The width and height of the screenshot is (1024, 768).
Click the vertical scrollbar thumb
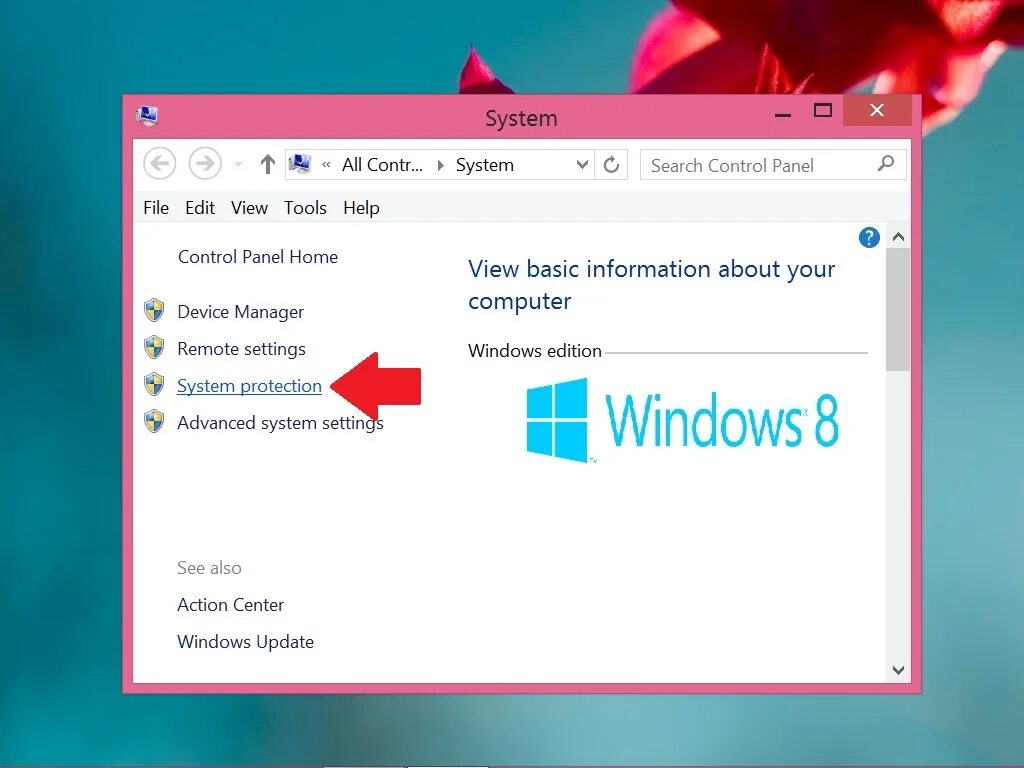[x=899, y=310]
